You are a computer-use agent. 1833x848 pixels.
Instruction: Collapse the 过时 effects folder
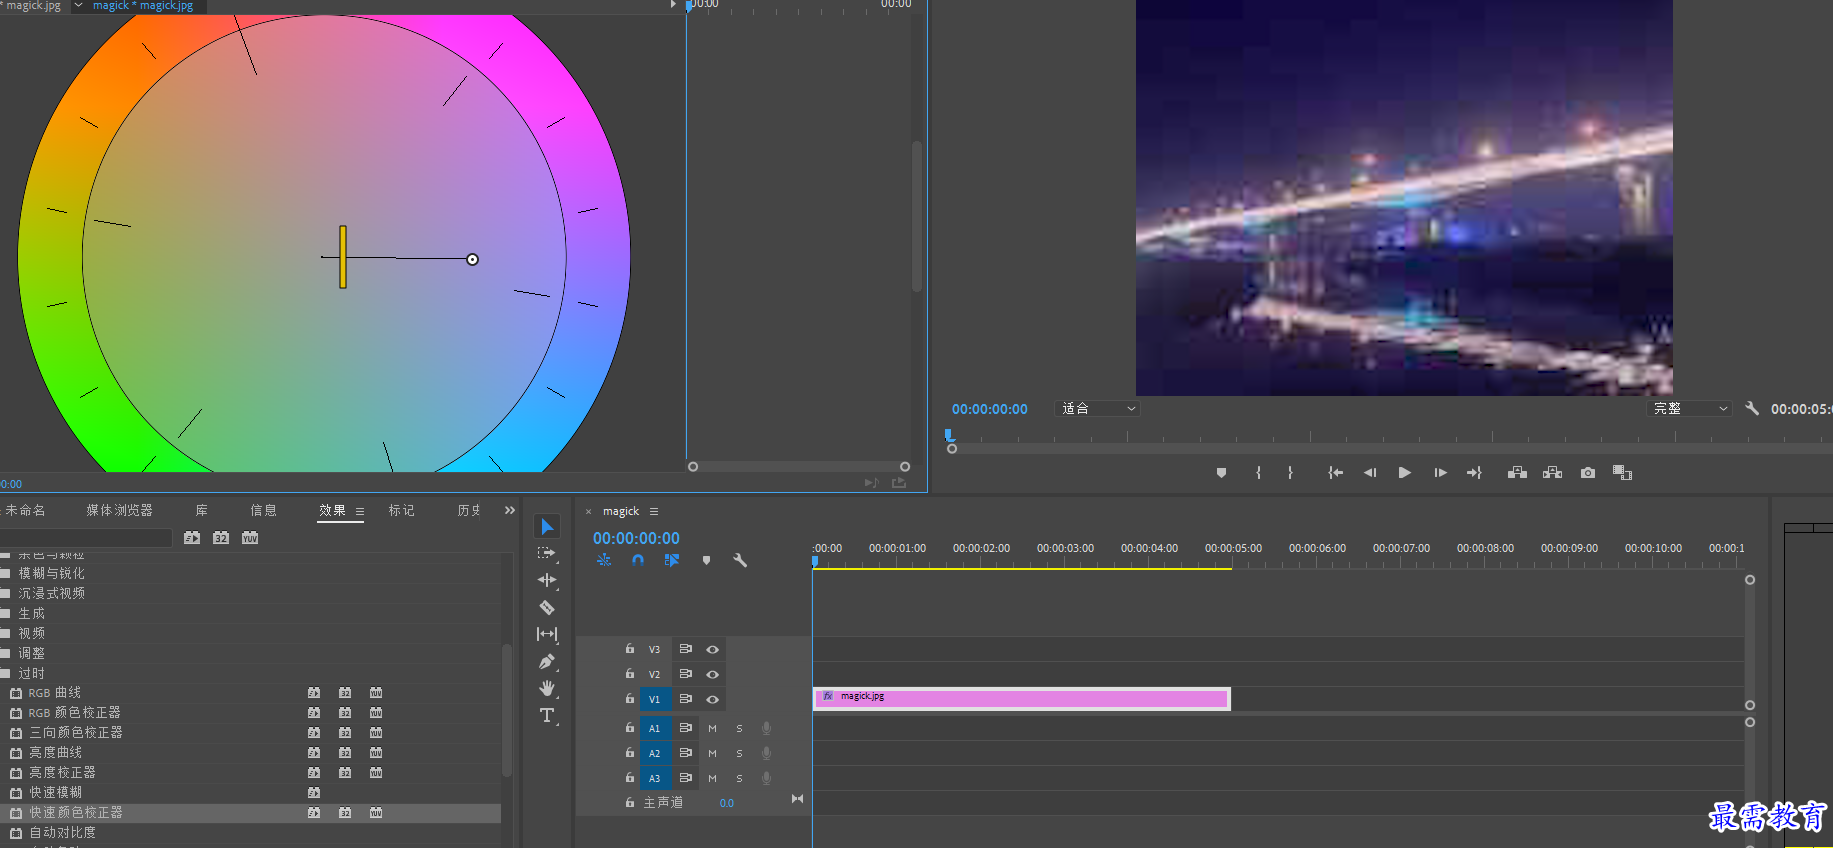(6, 674)
